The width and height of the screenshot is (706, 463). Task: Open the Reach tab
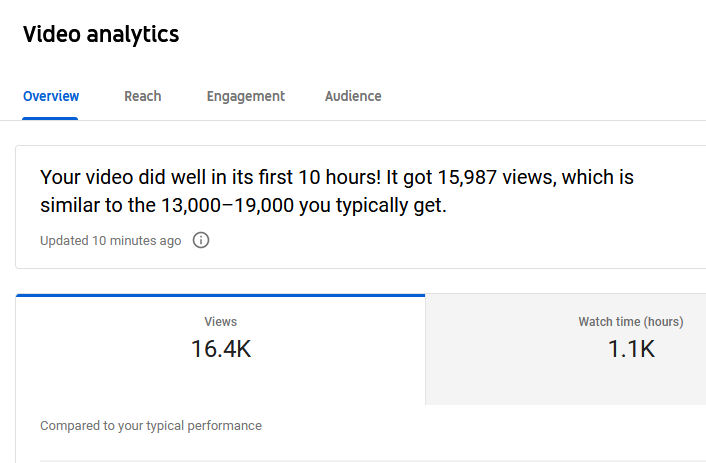tap(142, 97)
